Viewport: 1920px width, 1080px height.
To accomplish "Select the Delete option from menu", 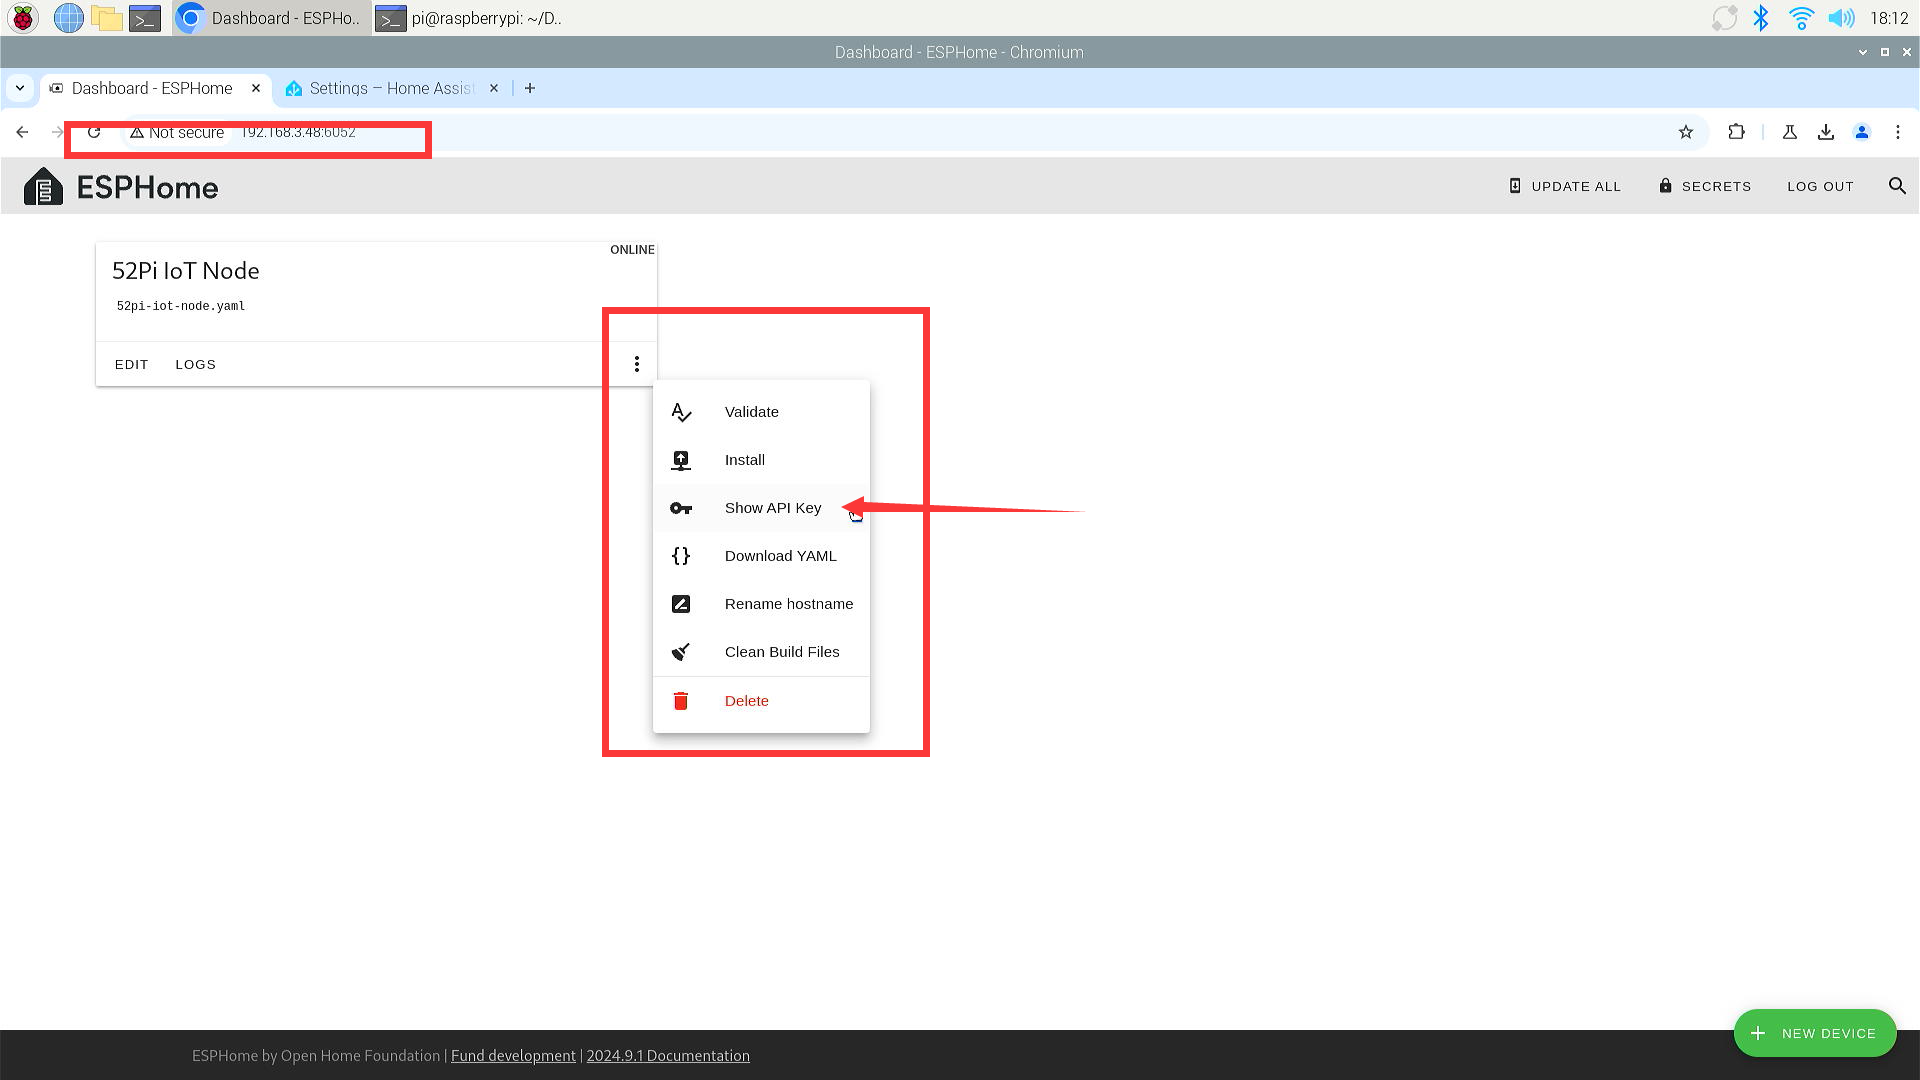I will pos(746,700).
